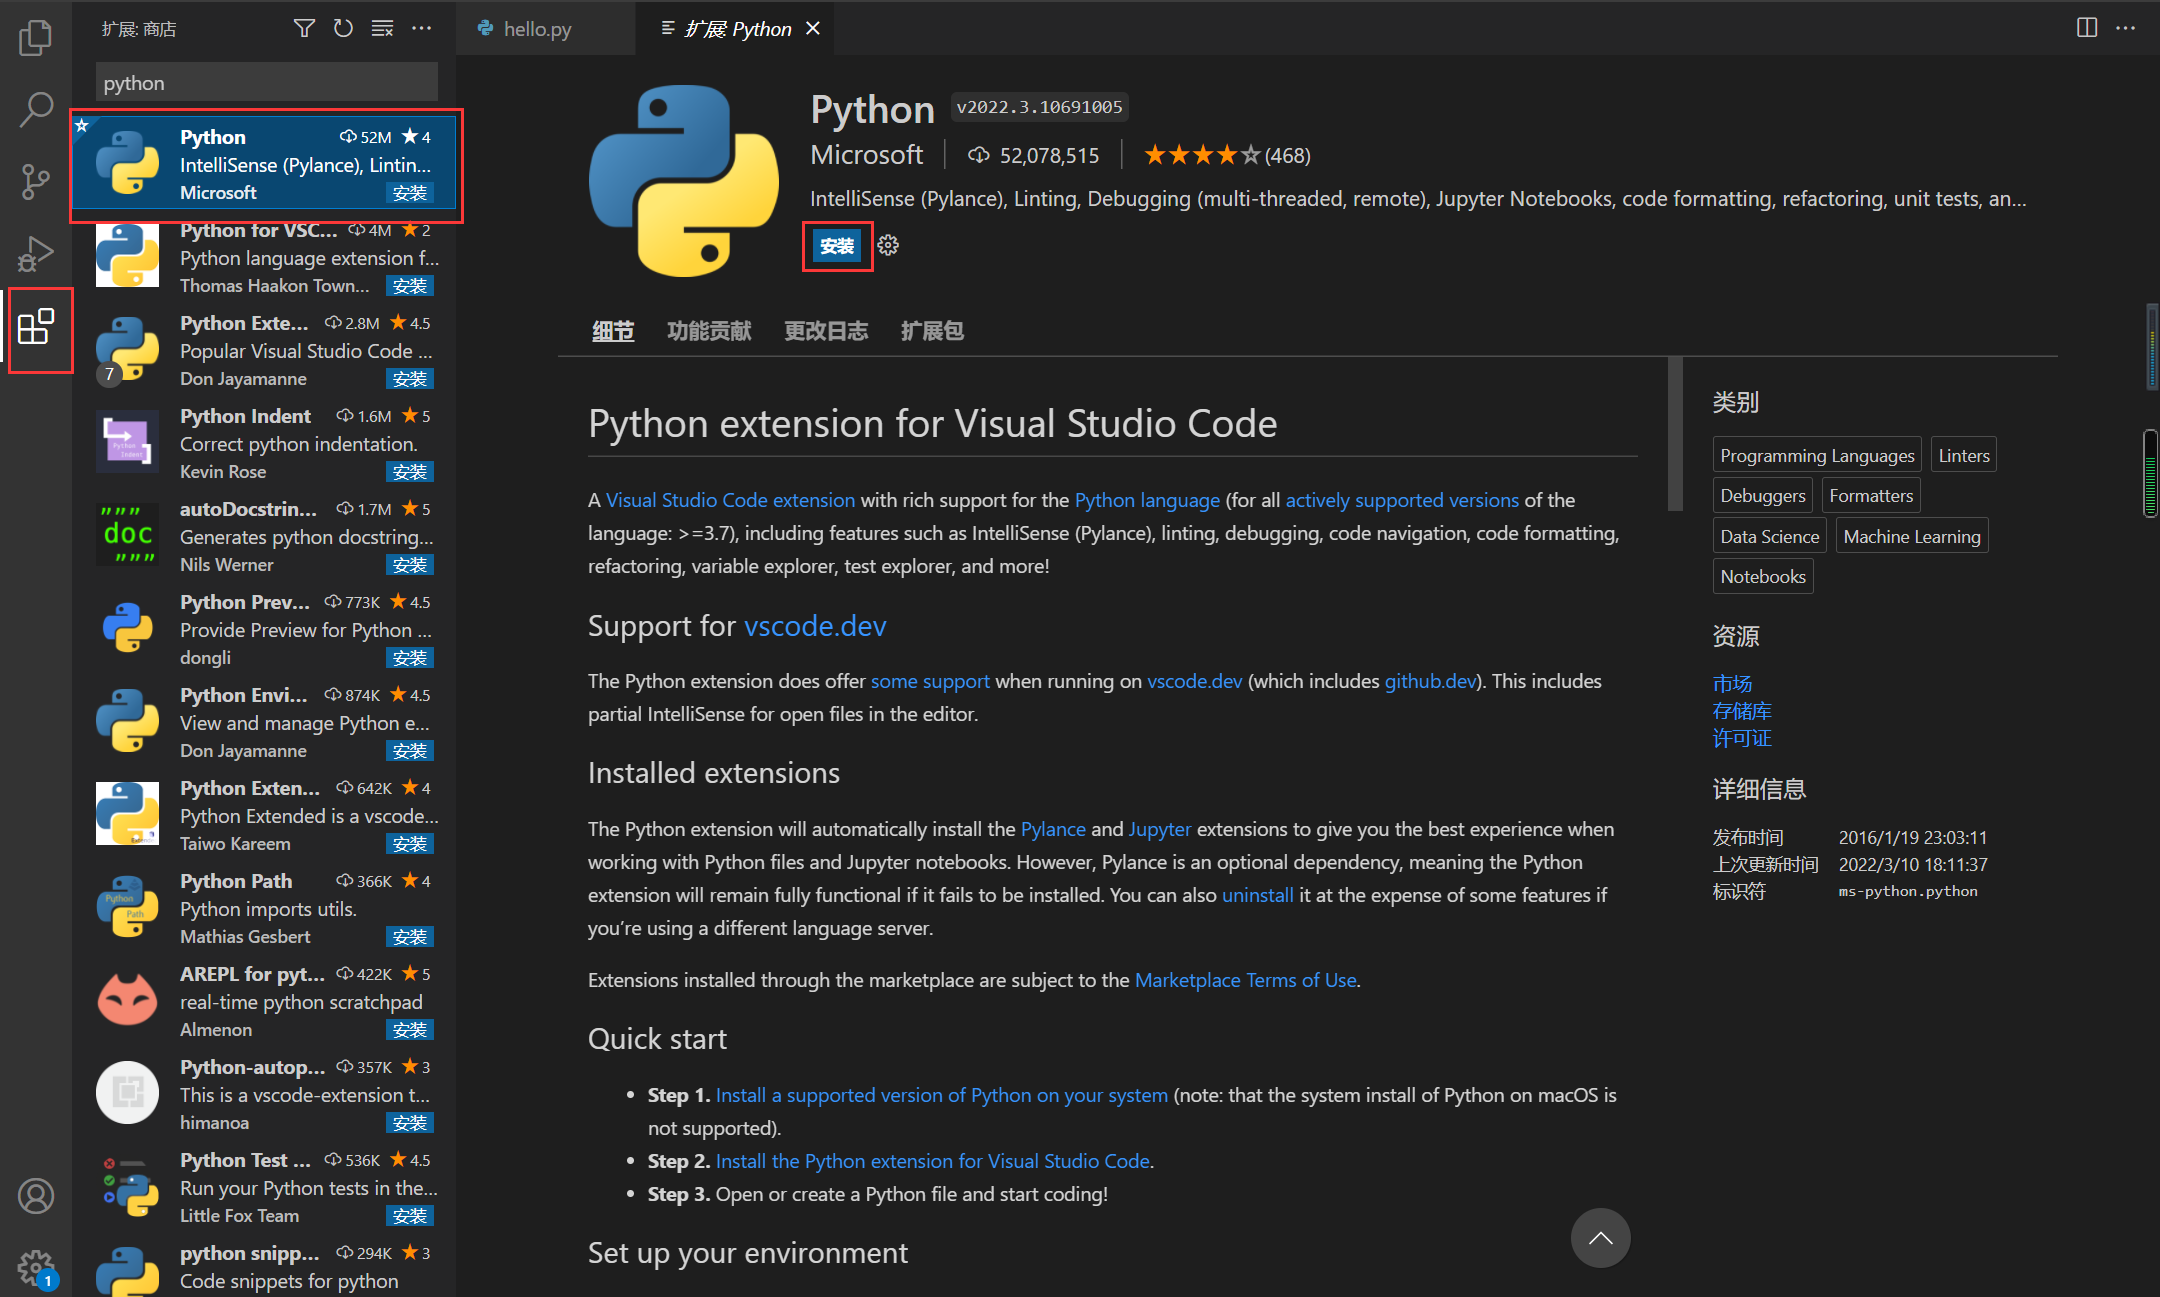Open the Marketplace Terms of Use link

(x=1246, y=980)
